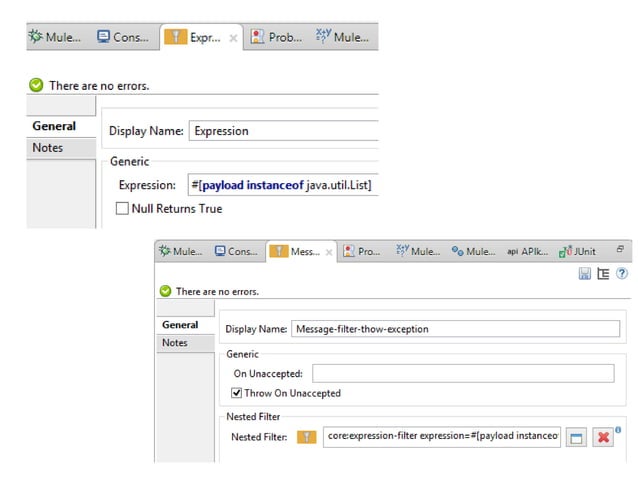The width and height of the screenshot is (638, 478).
Task: Close the Expr... tab in upper panel
Action: (233, 38)
